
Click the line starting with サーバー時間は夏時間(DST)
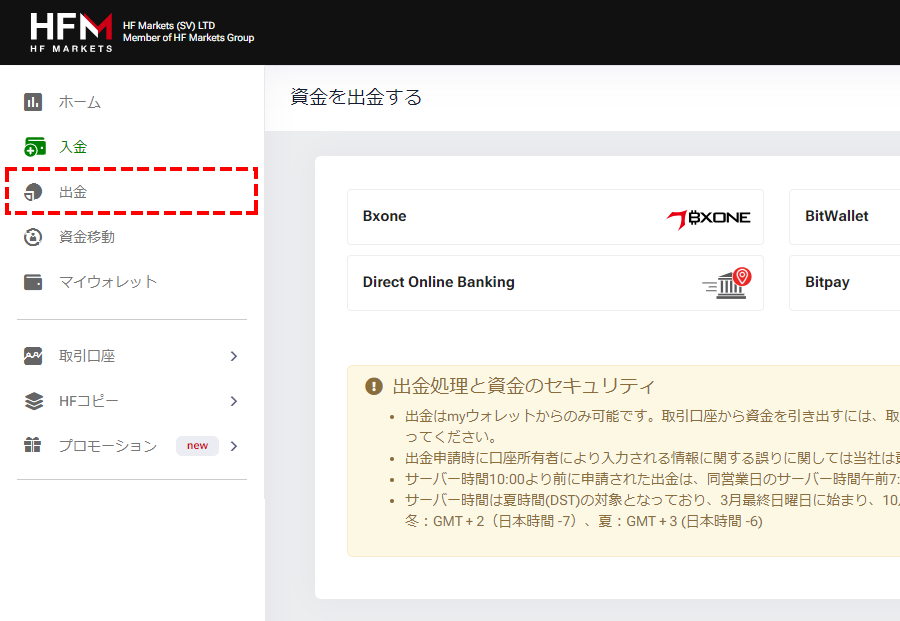652,500
